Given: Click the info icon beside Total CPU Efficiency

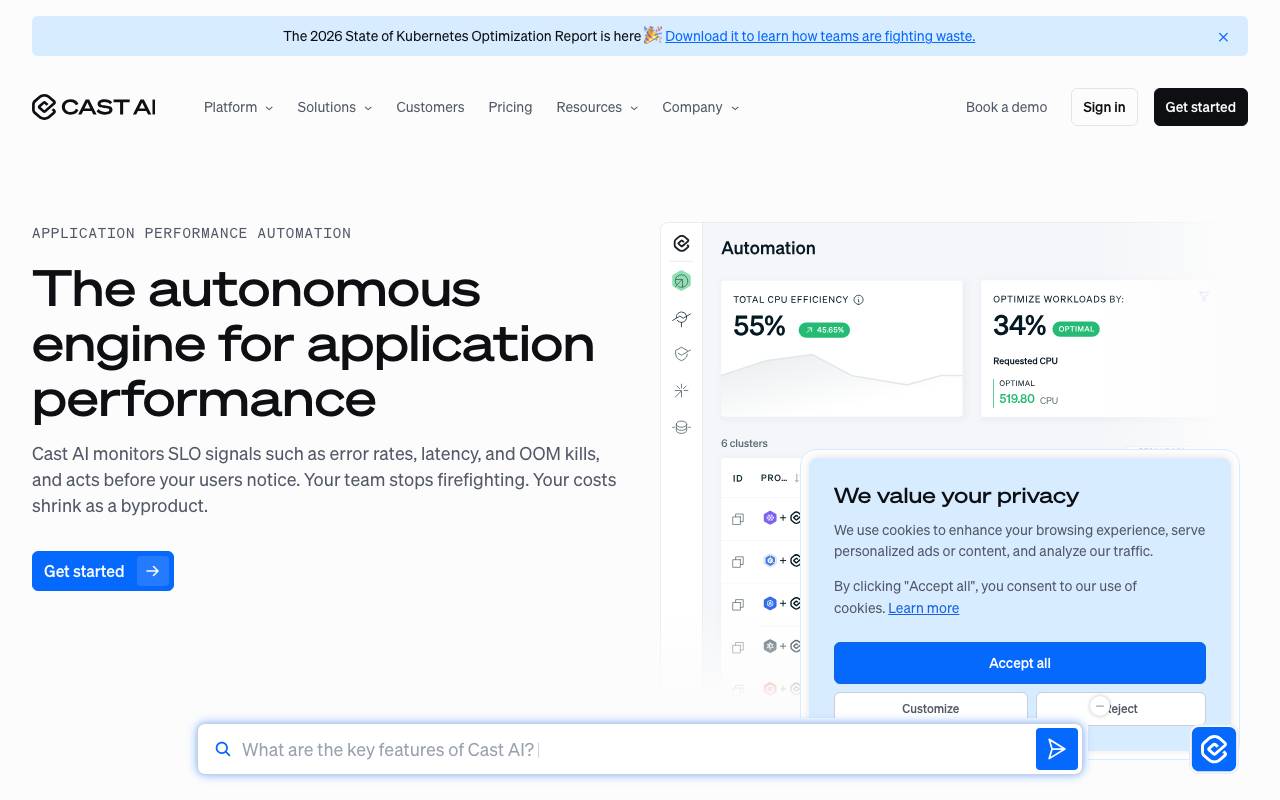Looking at the screenshot, I should pos(859,299).
